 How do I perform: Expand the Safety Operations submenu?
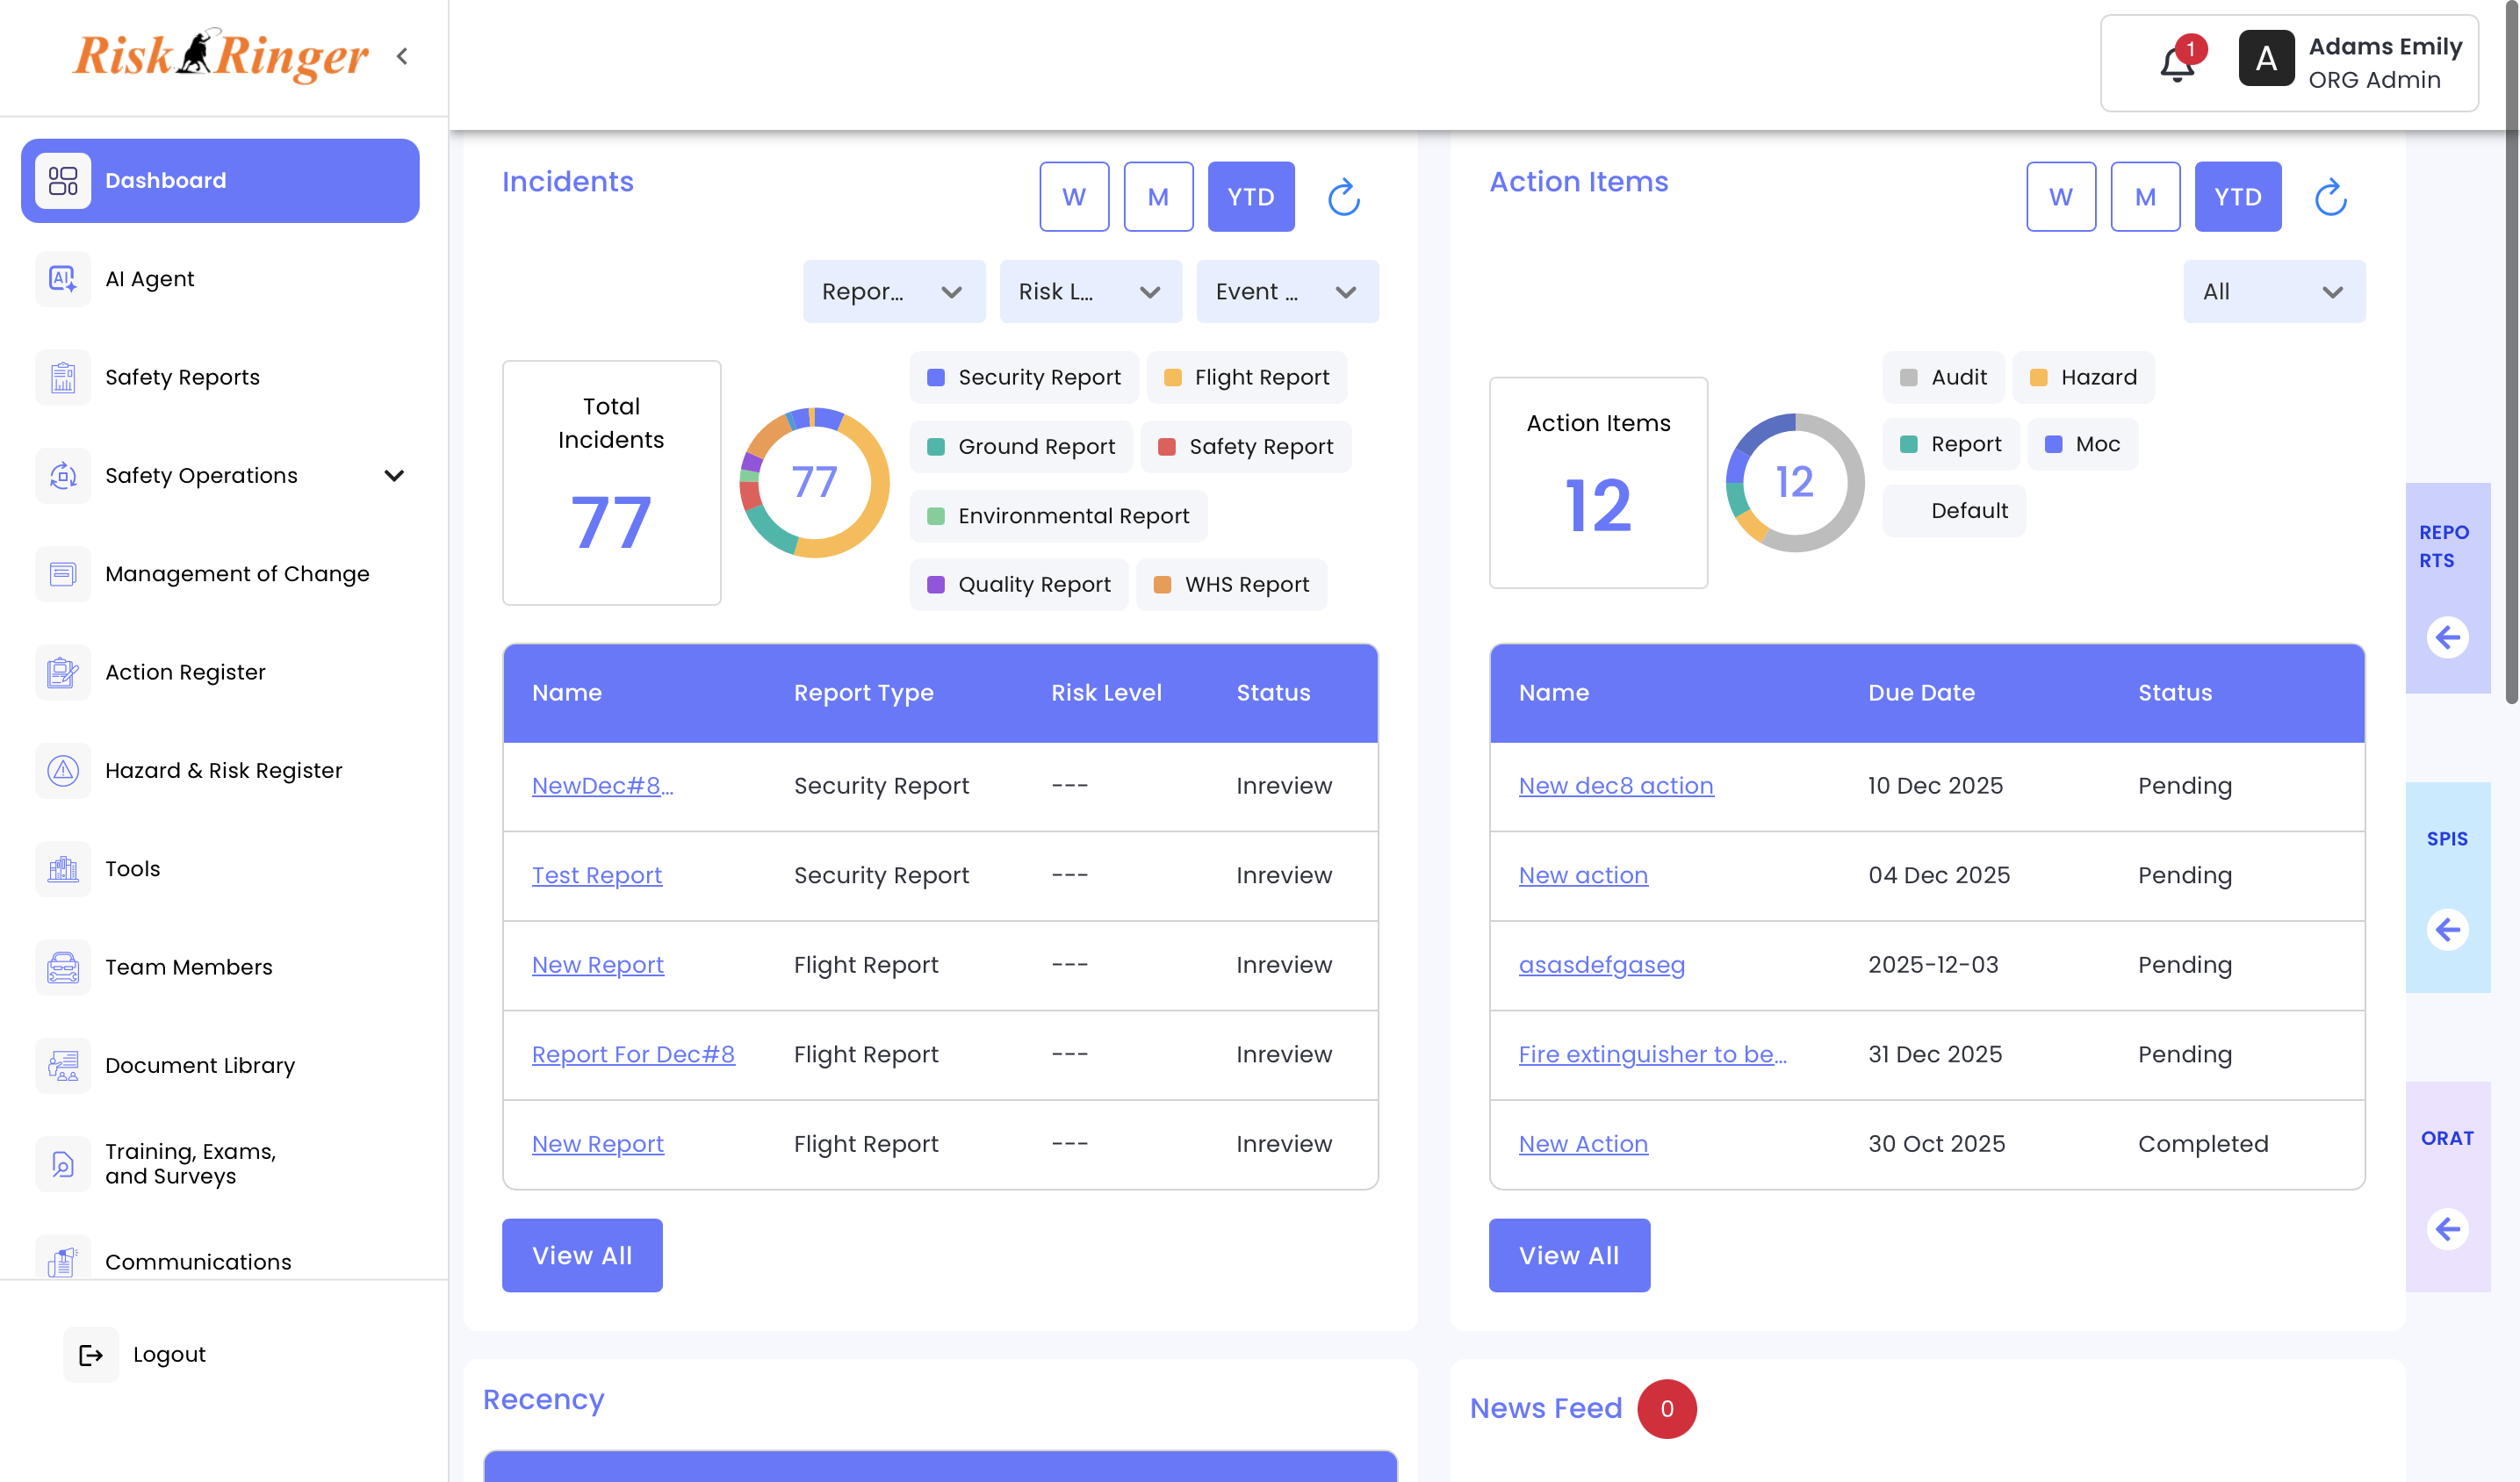coord(394,476)
